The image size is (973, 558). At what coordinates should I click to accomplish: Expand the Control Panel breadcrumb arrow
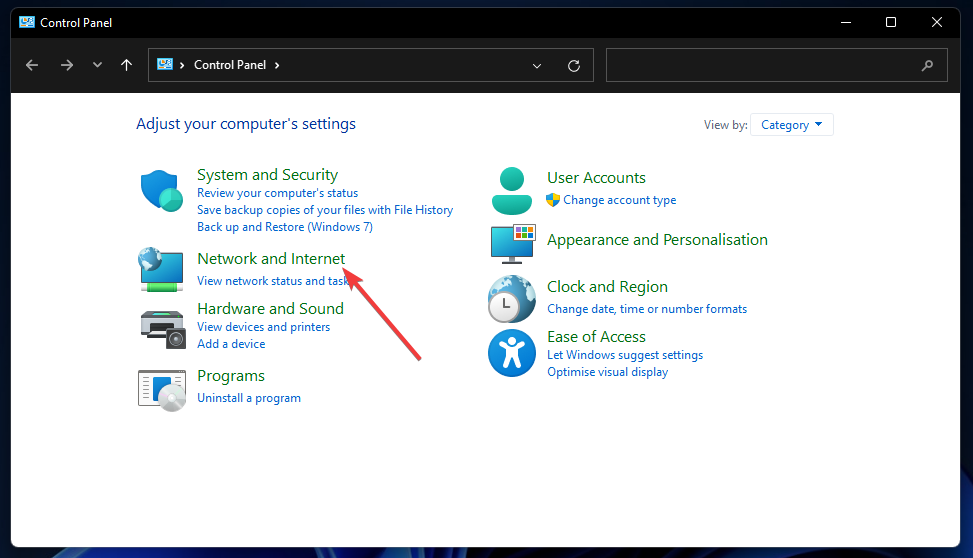(277, 65)
